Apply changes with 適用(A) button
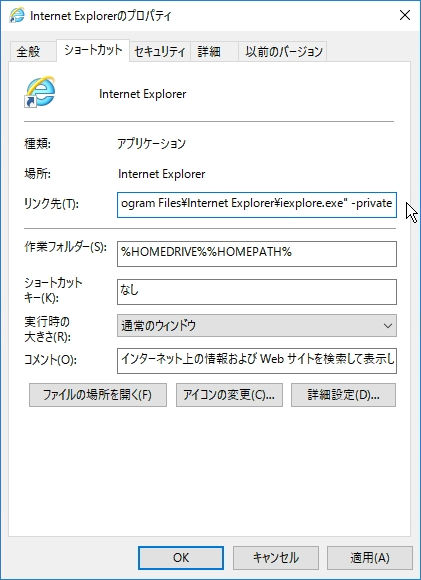 [x=370, y=558]
